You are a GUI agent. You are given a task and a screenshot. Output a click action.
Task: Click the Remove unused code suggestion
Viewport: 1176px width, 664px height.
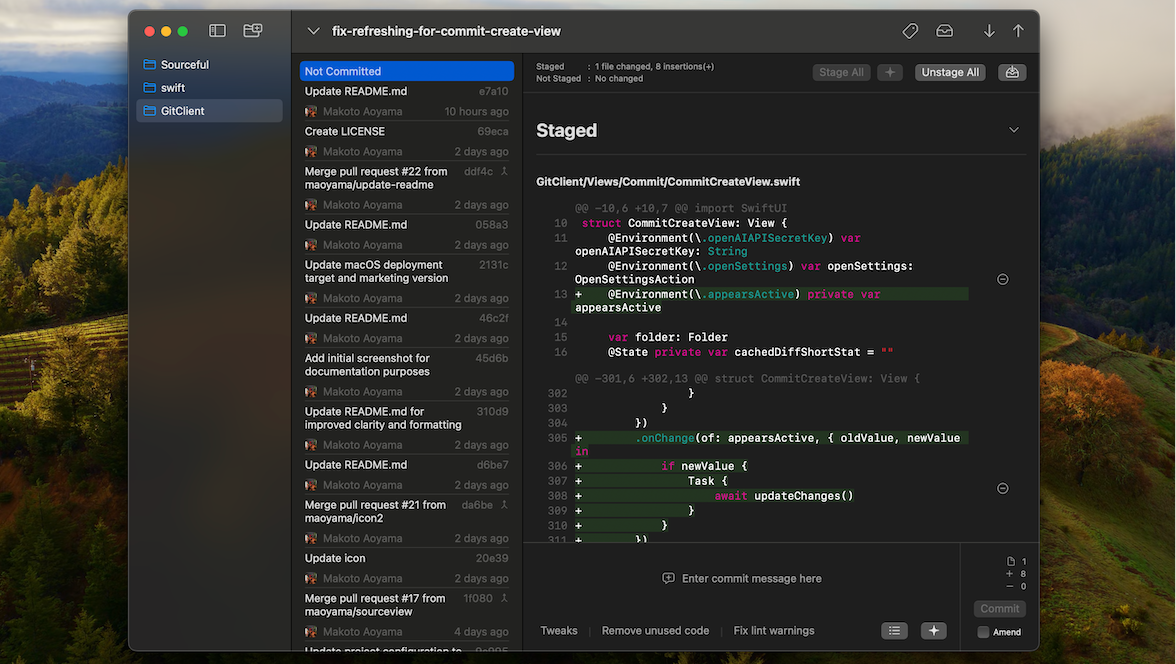[655, 631]
